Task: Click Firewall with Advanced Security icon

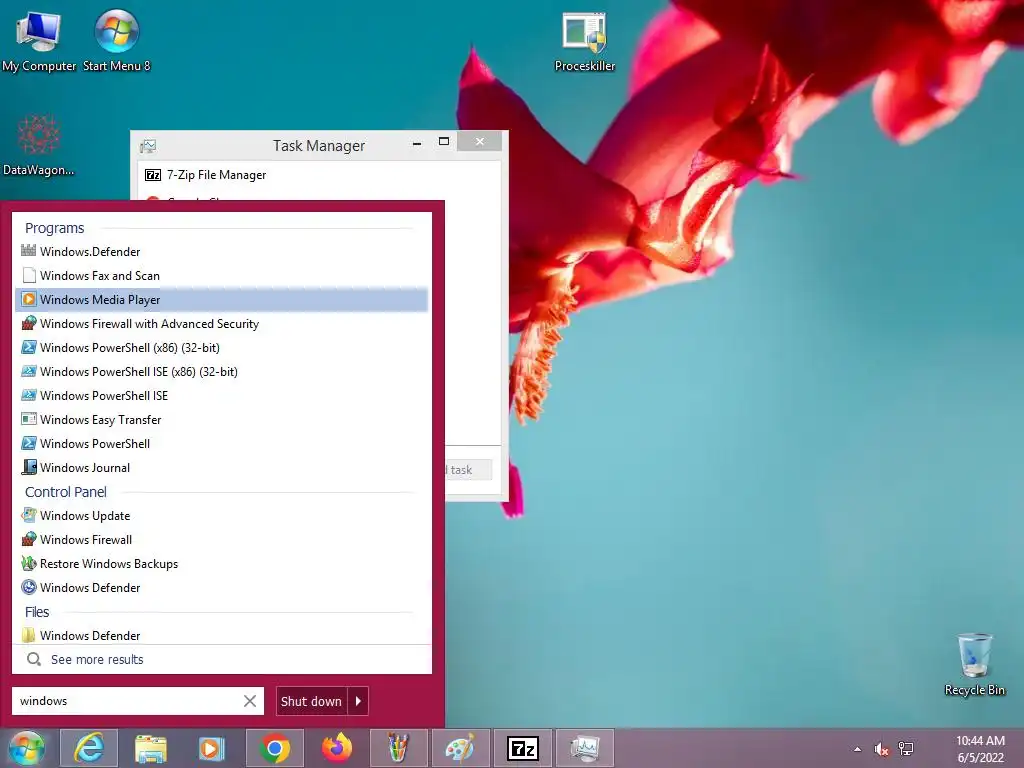Action: [29, 323]
